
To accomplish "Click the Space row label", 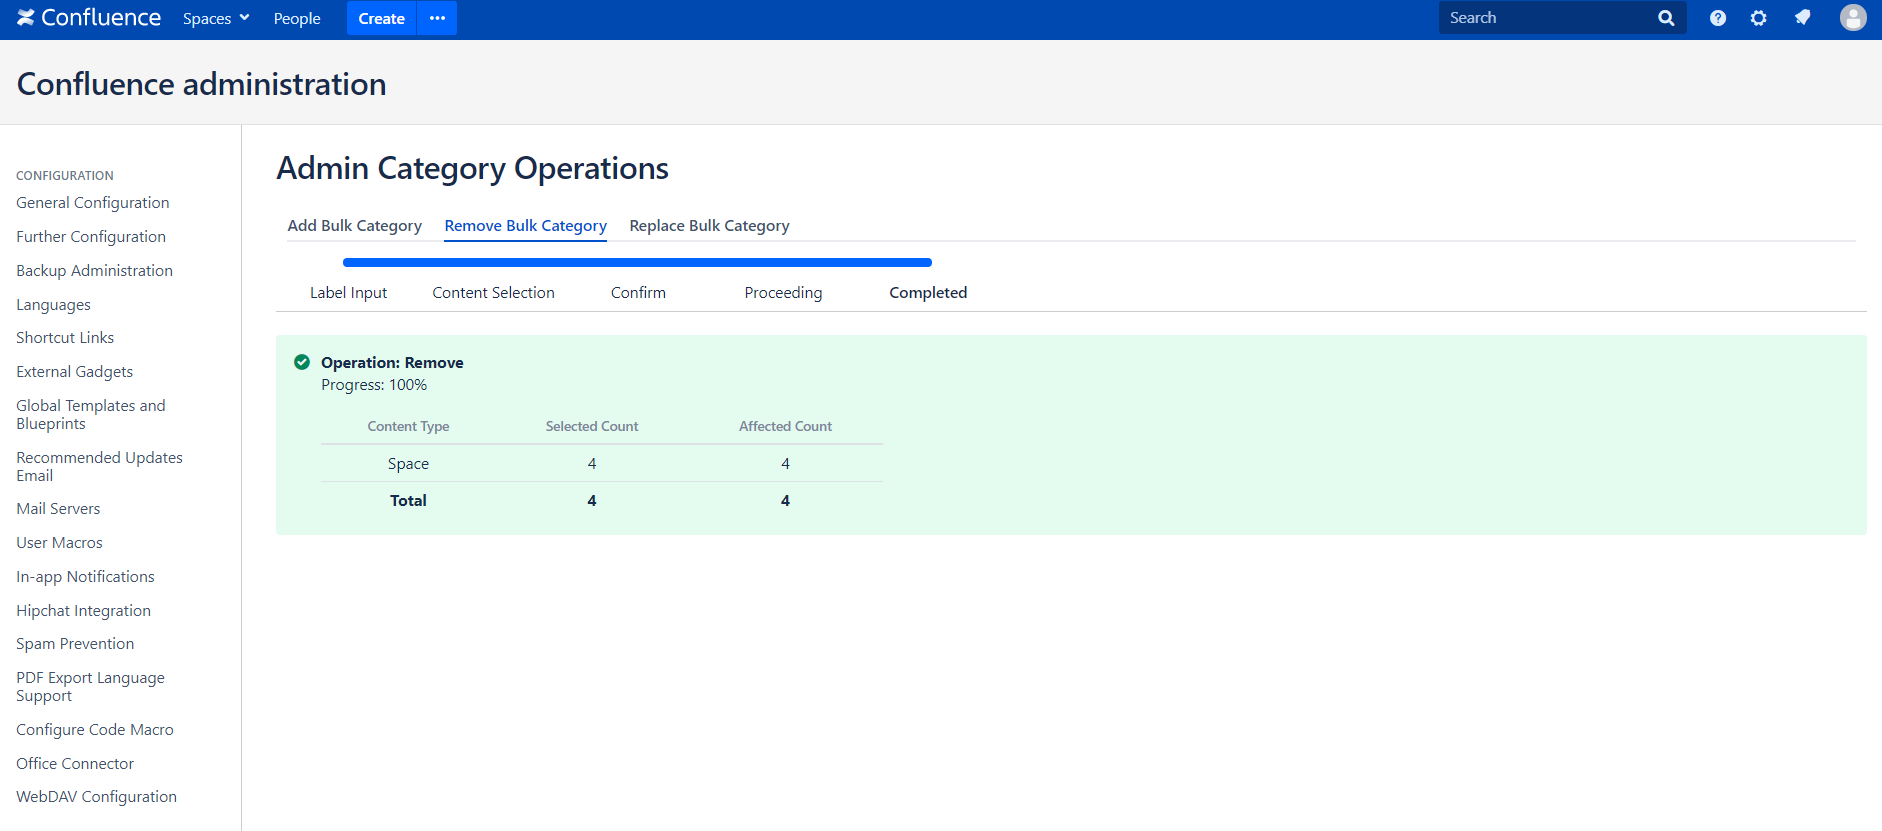I will coord(408,464).
